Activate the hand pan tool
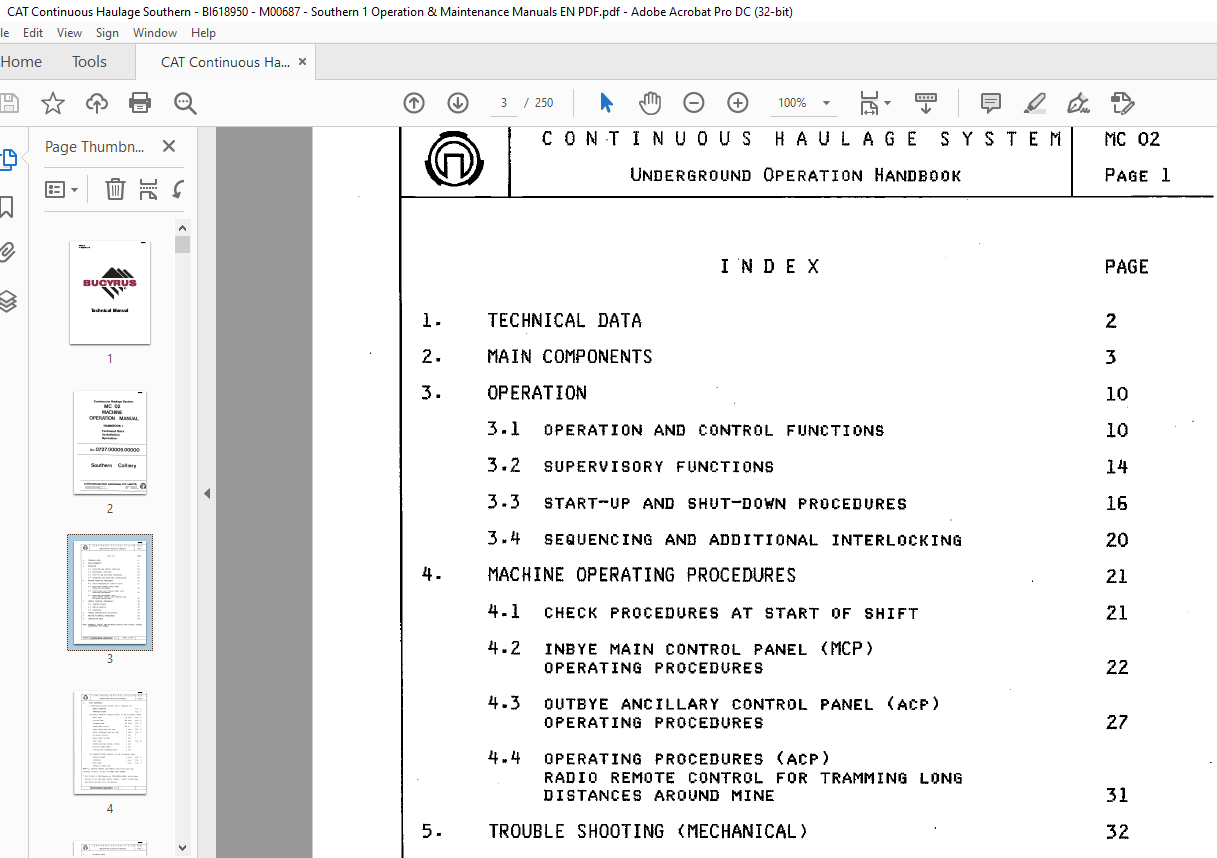The width and height of the screenshot is (1217, 858). tap(650, 103)
